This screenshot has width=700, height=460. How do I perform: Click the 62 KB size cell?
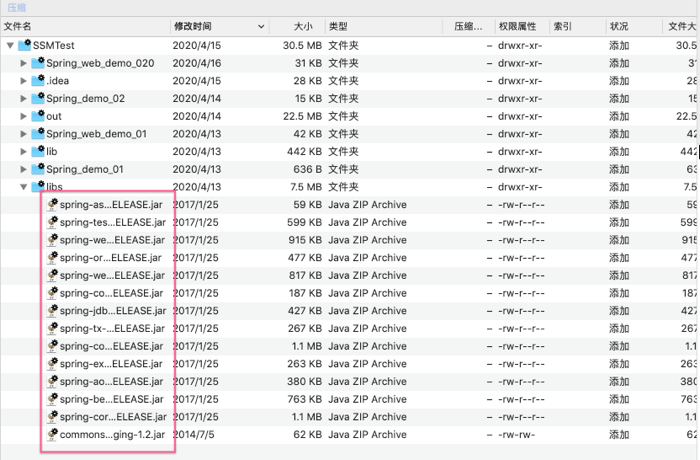(x=308, y=435)
